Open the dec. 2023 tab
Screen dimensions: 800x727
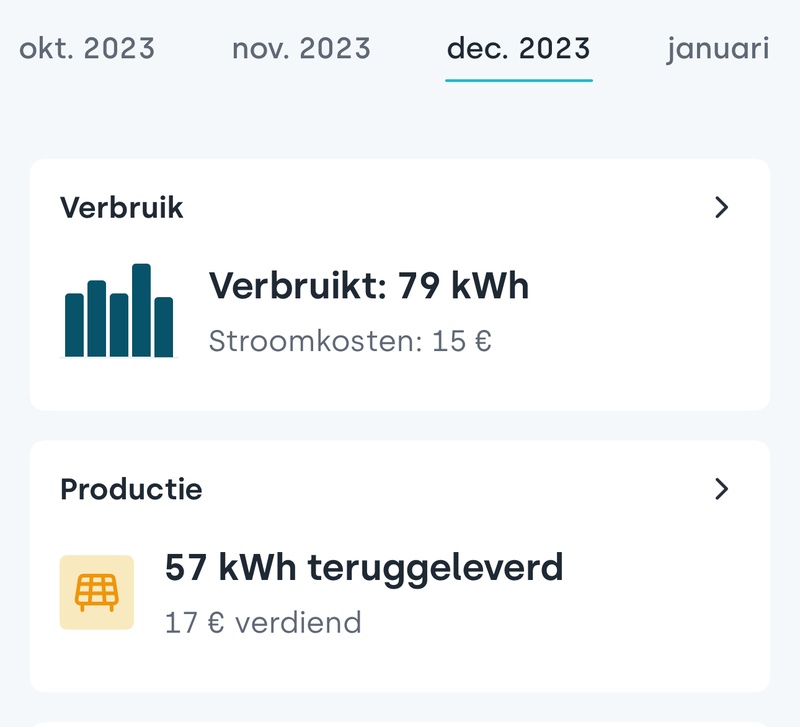518,48
